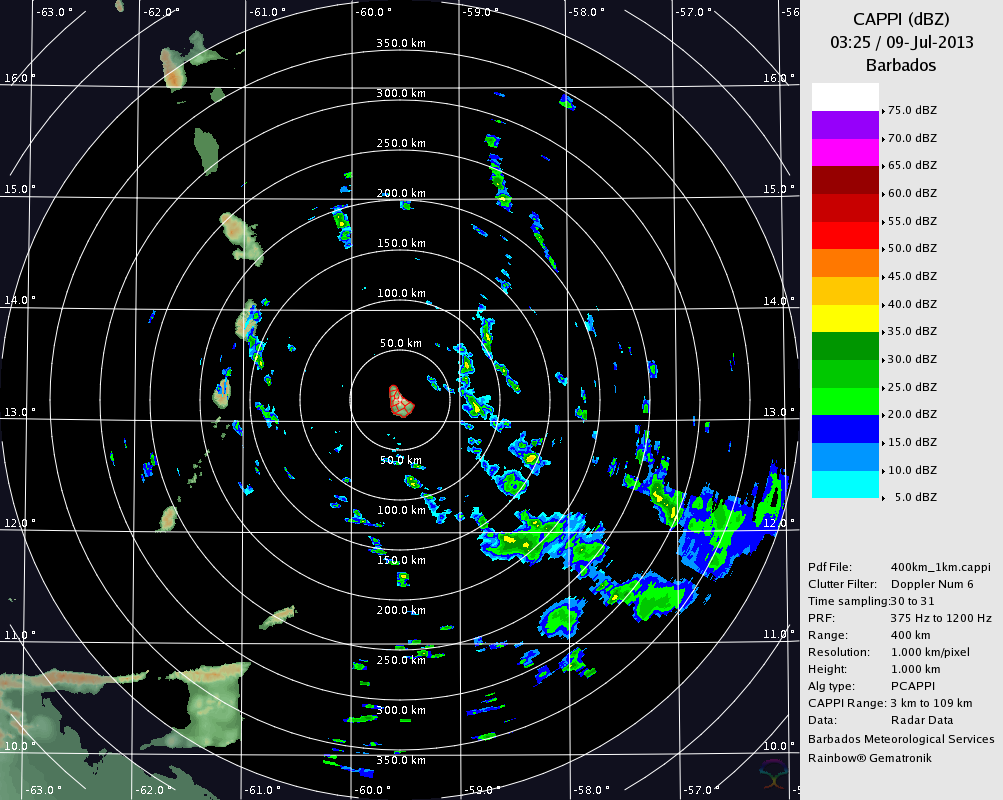Select the cyan 5.0 dBZ legend color
Viewport: 1003px width, 800px height.
pos(845,484)
